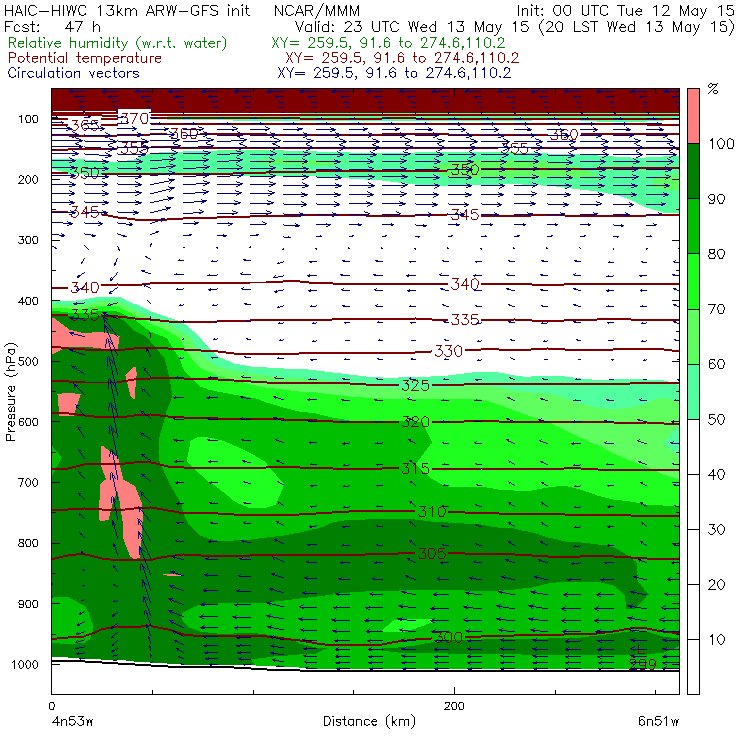Click the '299' low contour label
Image resolution: width=740 pixels, height=740 pixels.
pos(643,664)
